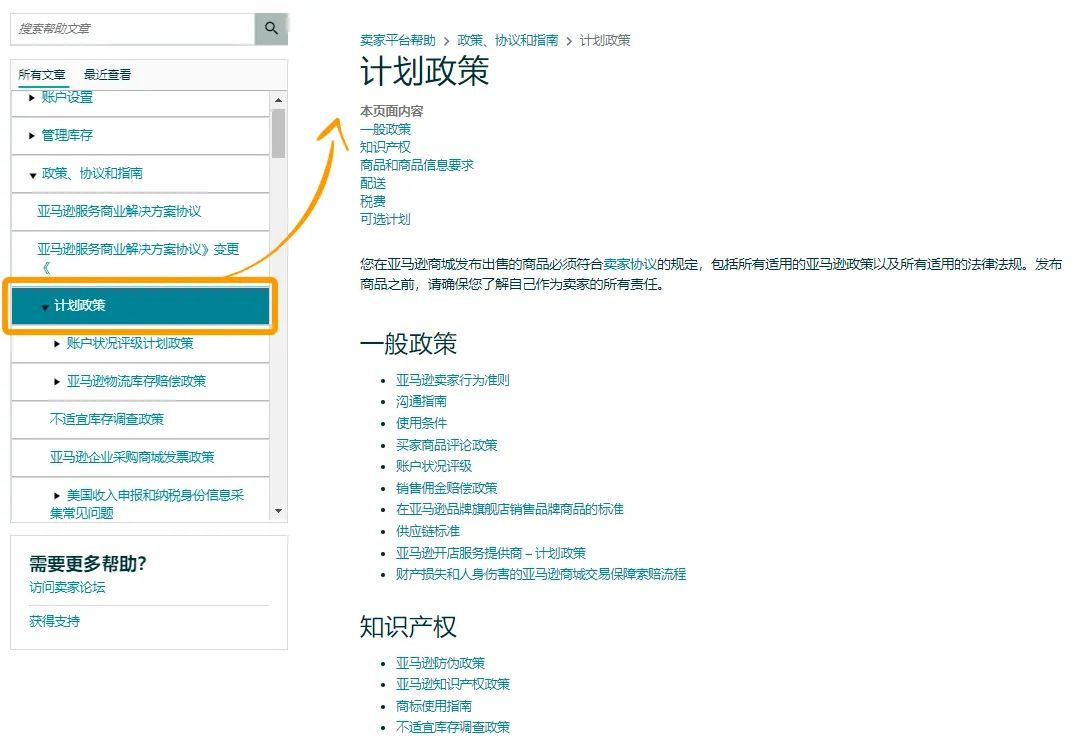Open 不适宜库存调查政策 in sidebar
This screenshot has width=1074, height=744.
(107, 420)
